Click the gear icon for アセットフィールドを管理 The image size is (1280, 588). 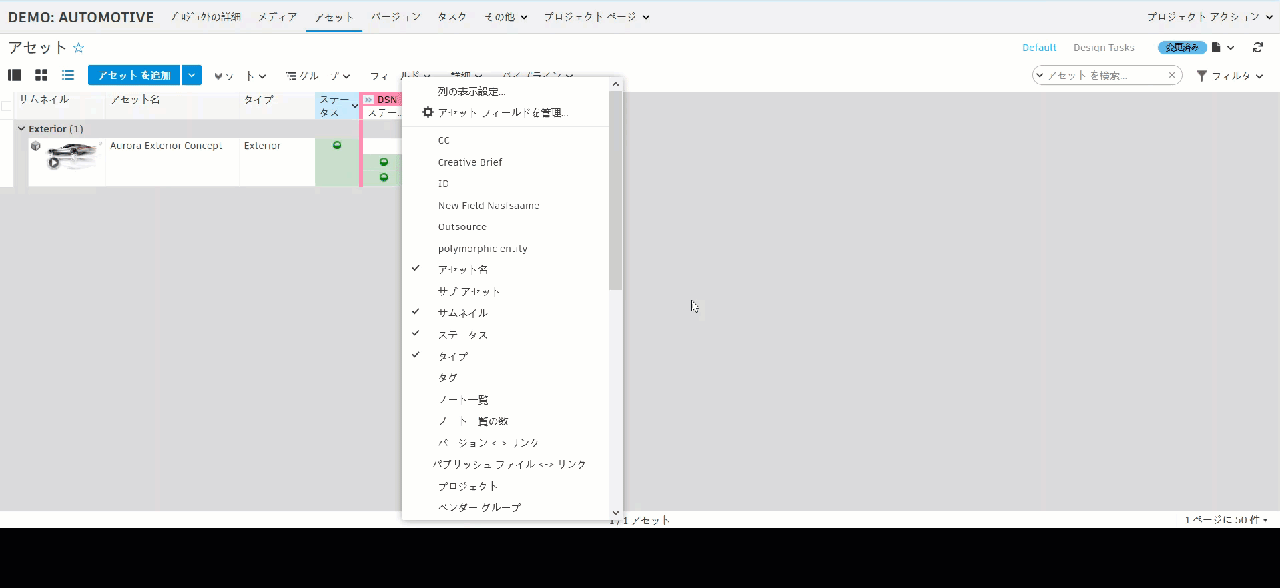coord(428,112)
